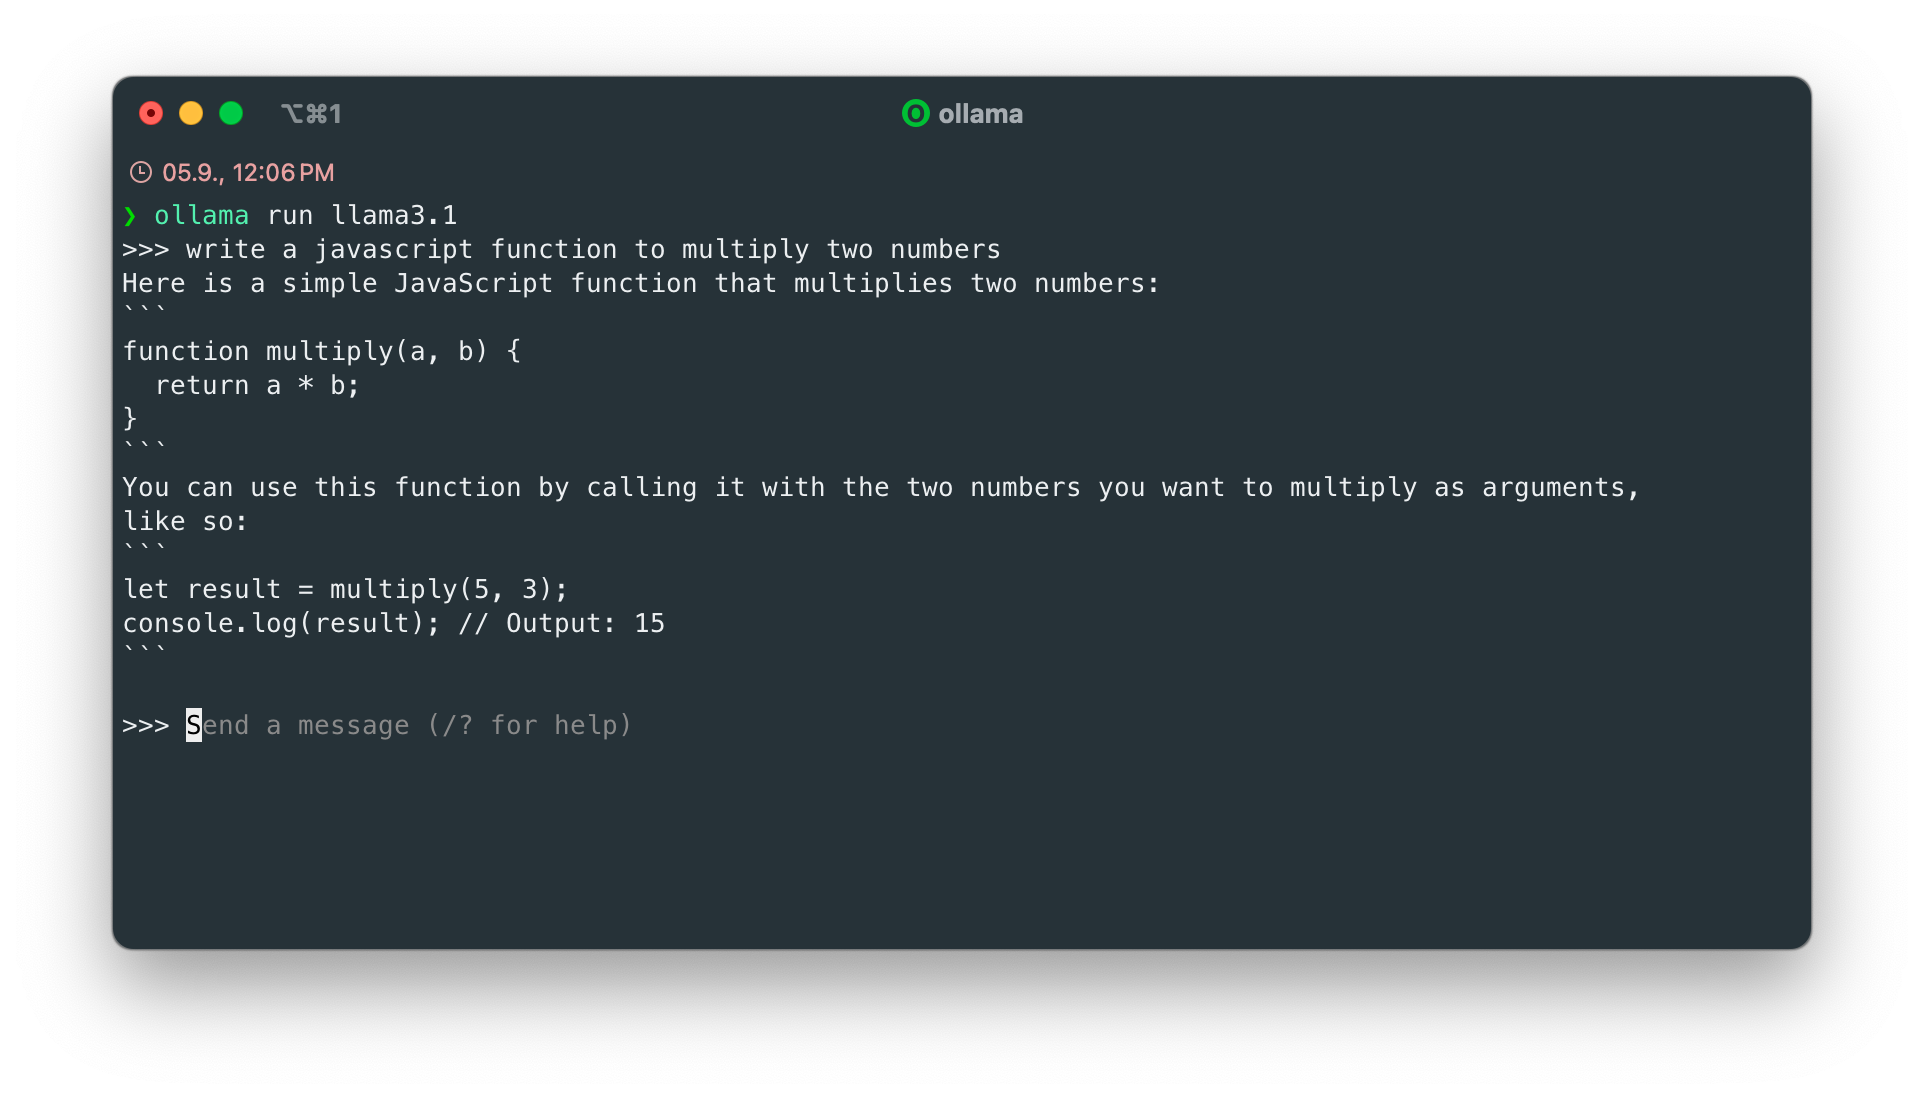Click the 'Send a message' input prompt

(409, 725)
